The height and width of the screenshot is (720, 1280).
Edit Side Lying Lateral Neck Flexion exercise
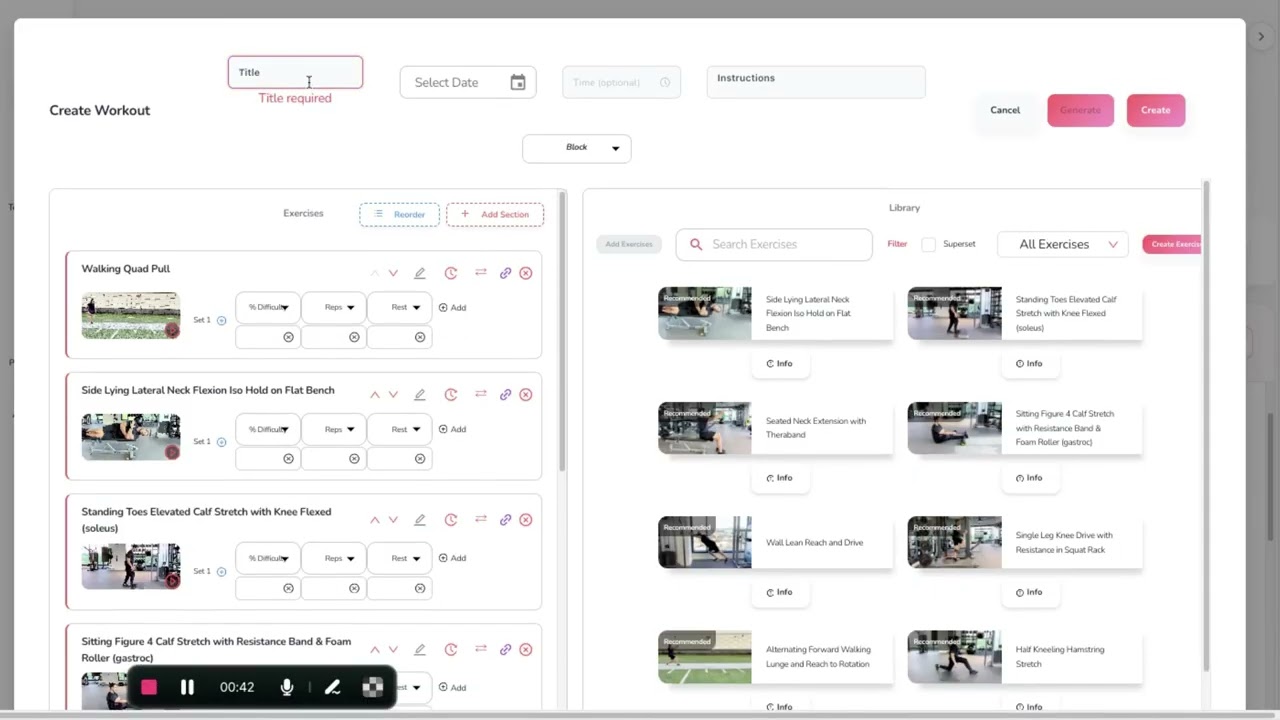coord(420,395)
